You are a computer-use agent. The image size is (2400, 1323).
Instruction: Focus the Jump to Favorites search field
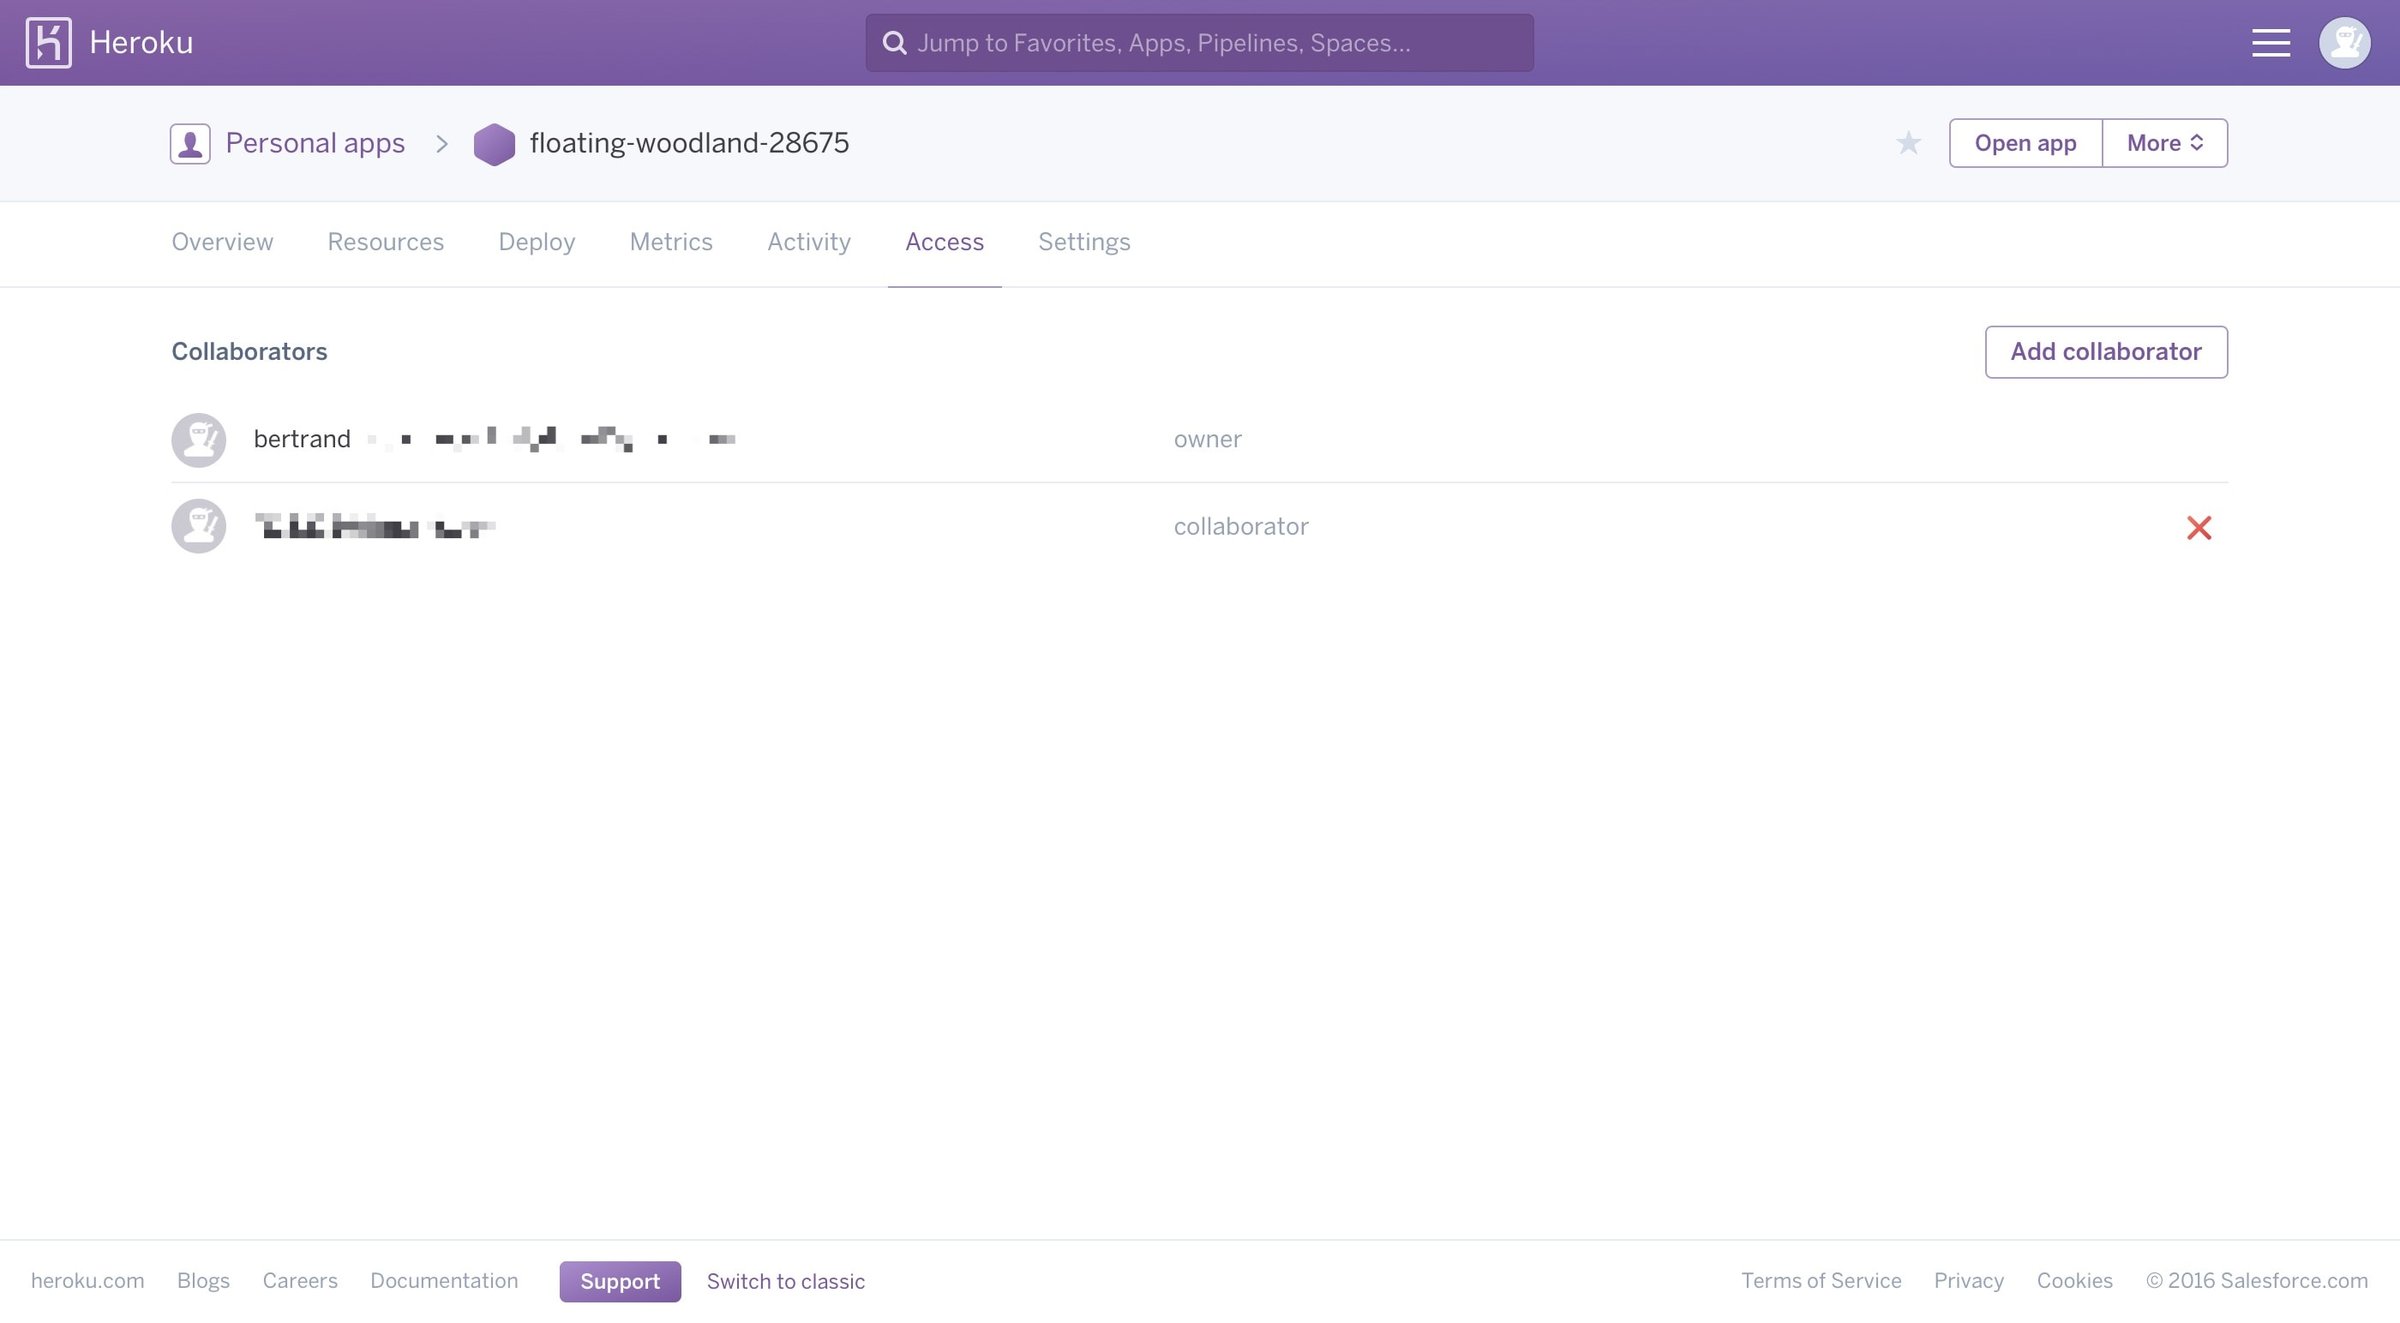click(x=1200, y=43)
